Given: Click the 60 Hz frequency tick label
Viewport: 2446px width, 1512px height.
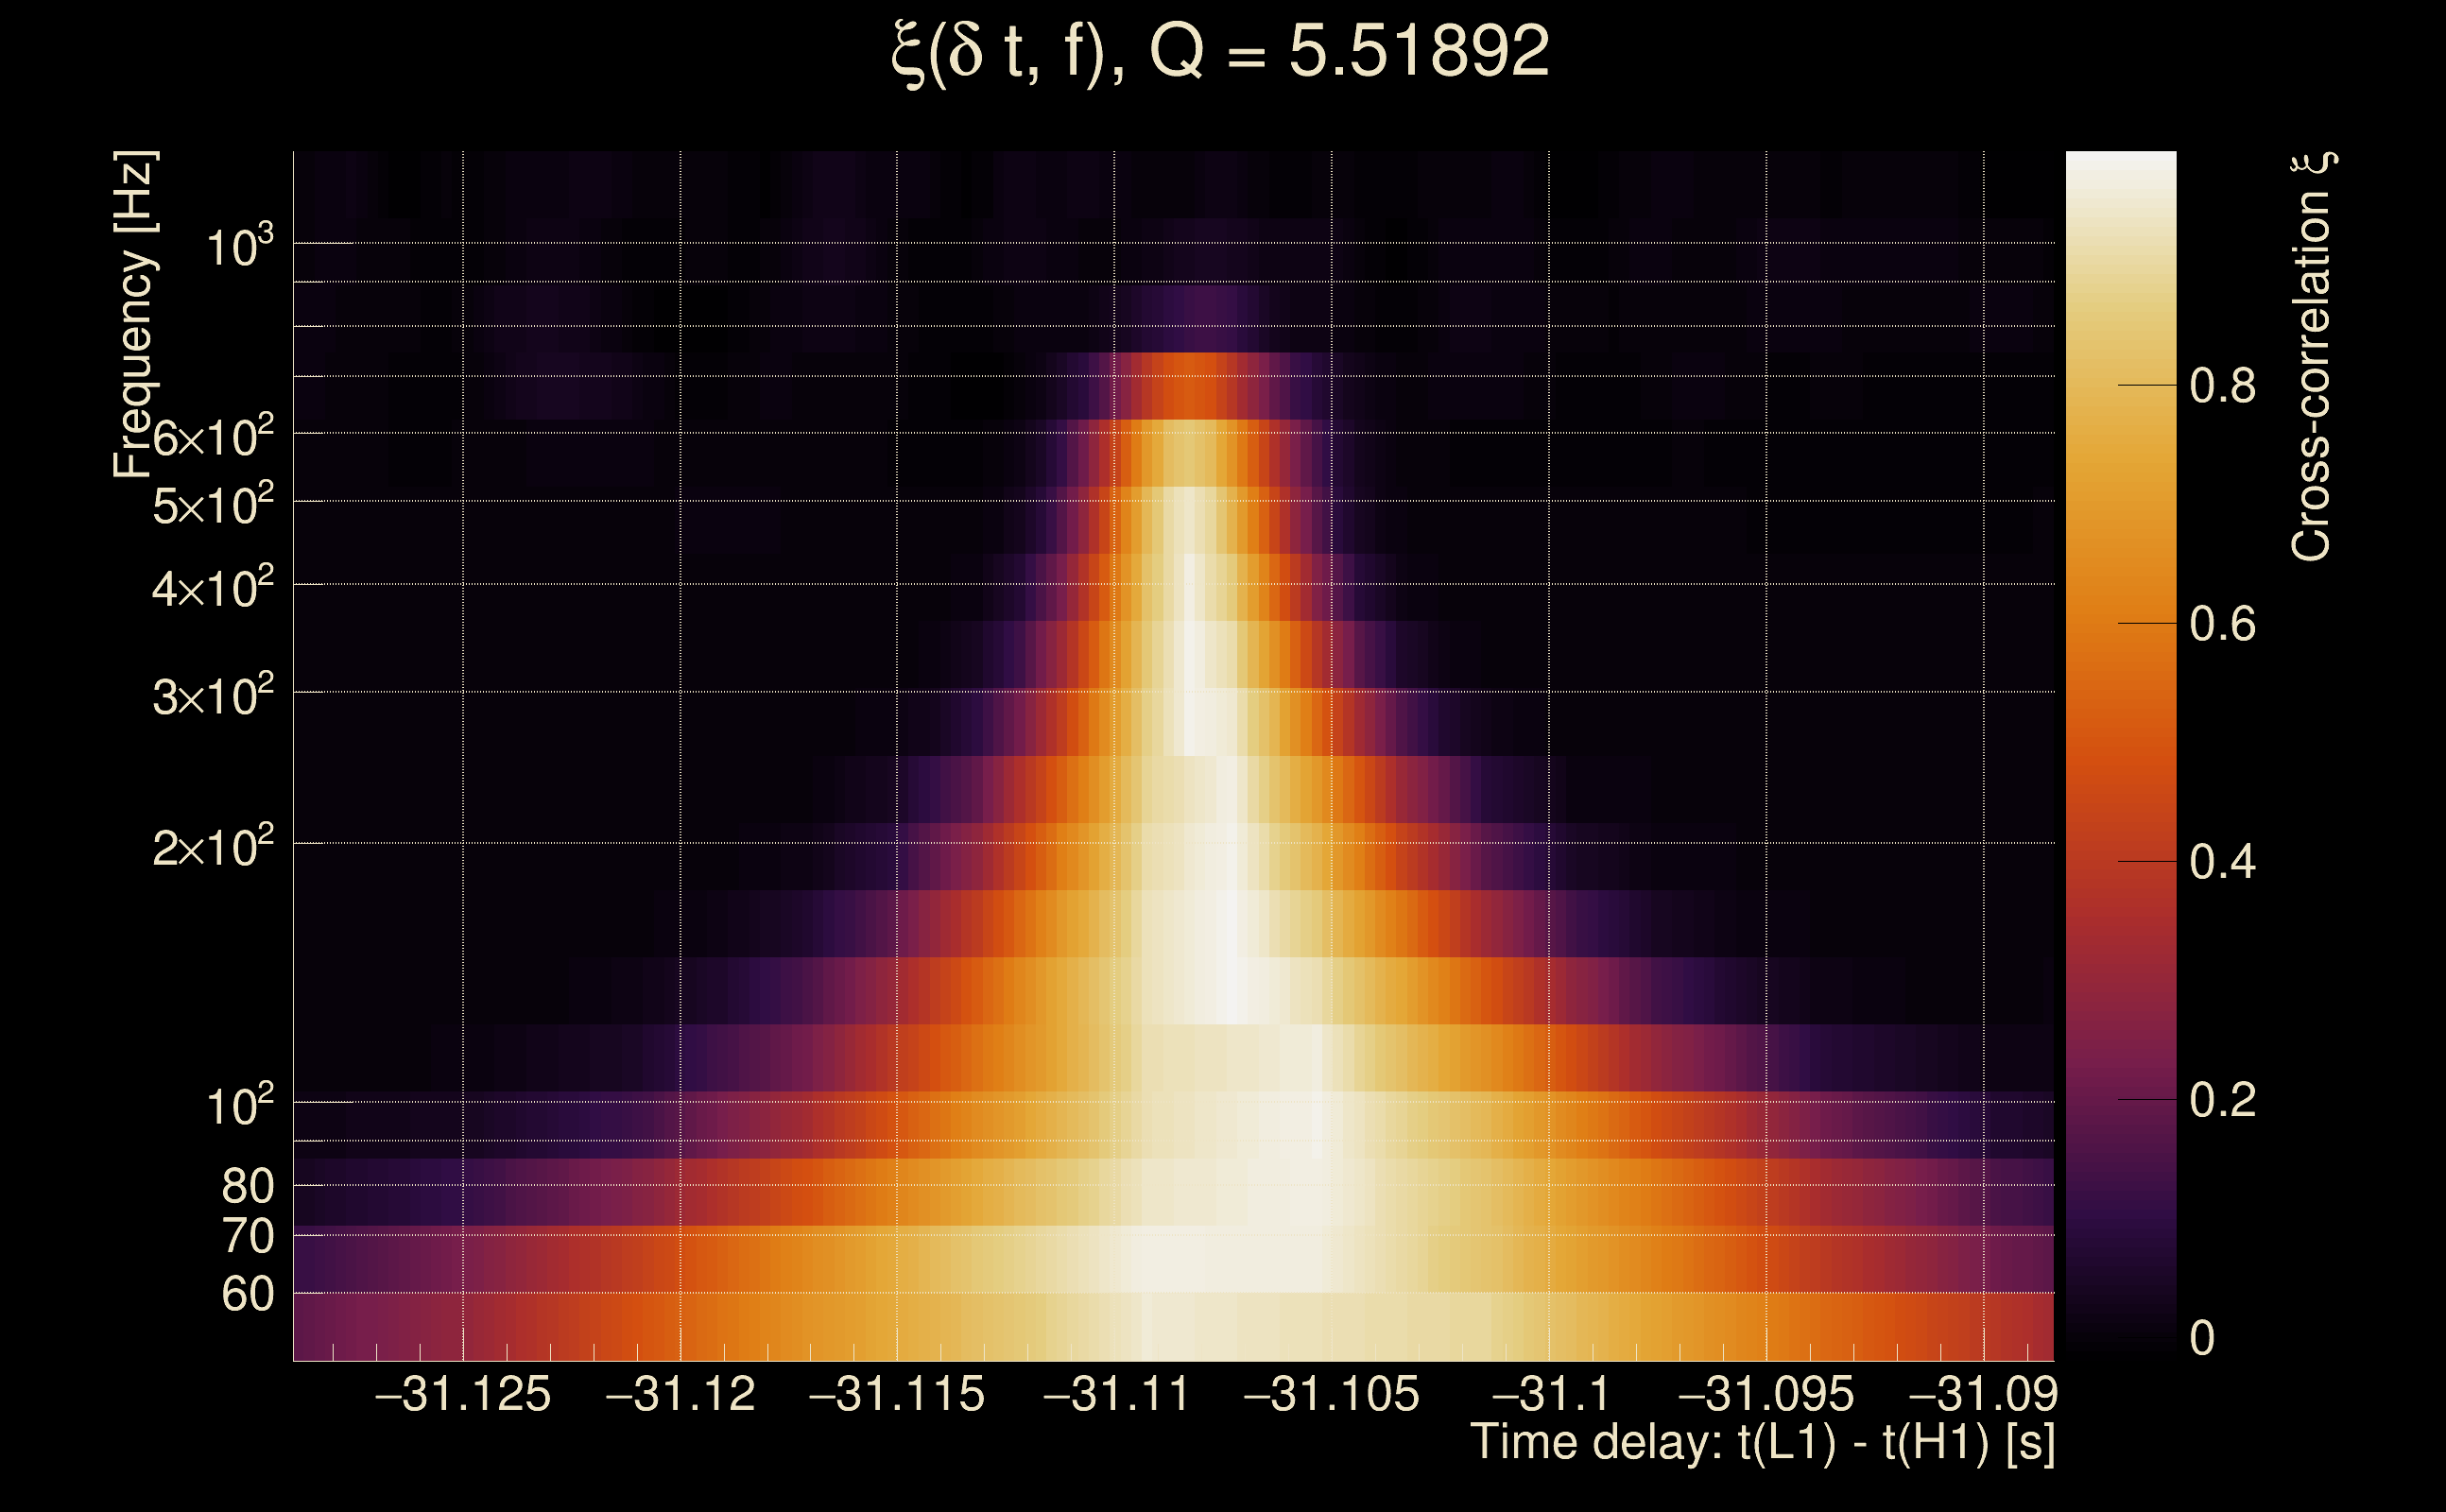Looking at the screenshot, I should [247, 1295].
